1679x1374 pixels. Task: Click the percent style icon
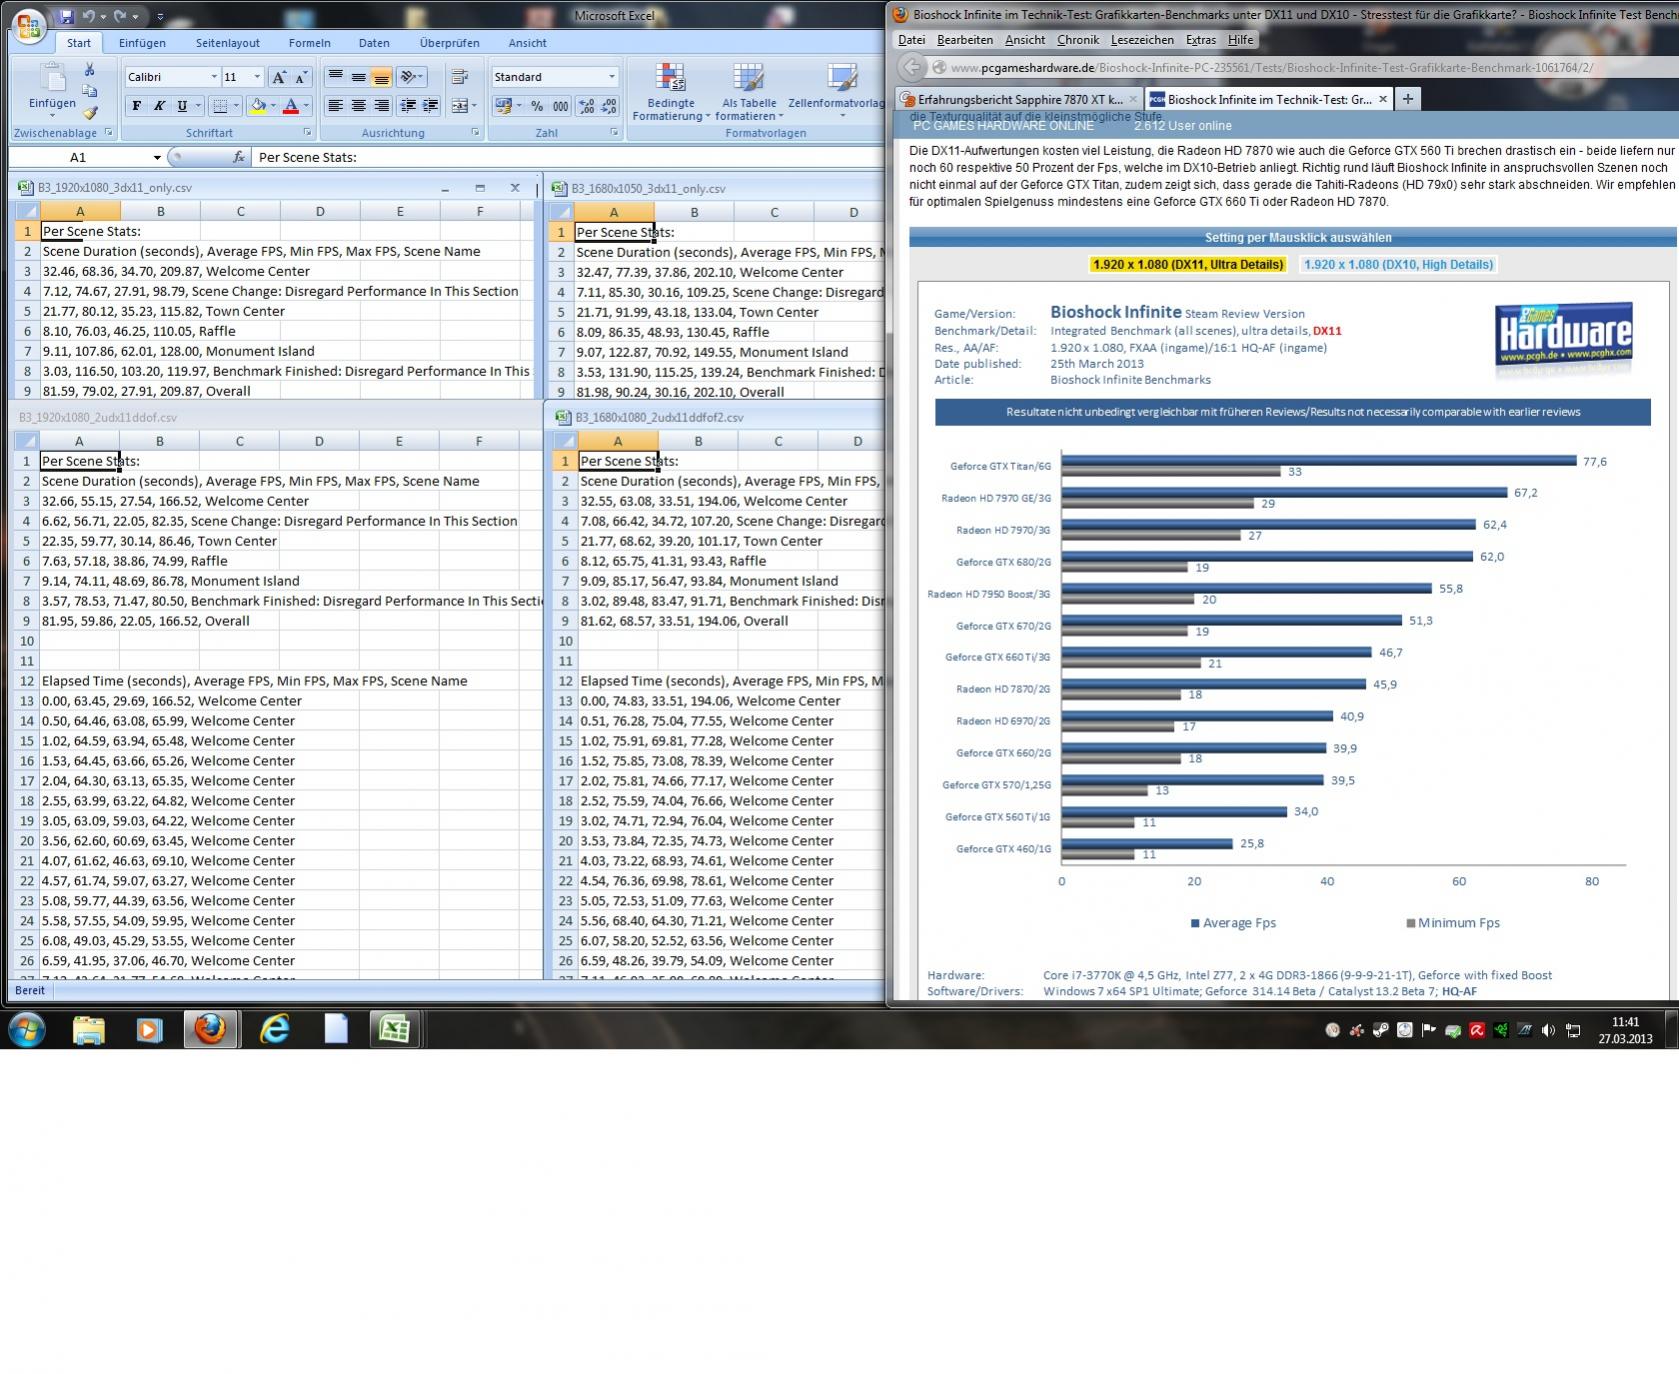click(537, 106)
